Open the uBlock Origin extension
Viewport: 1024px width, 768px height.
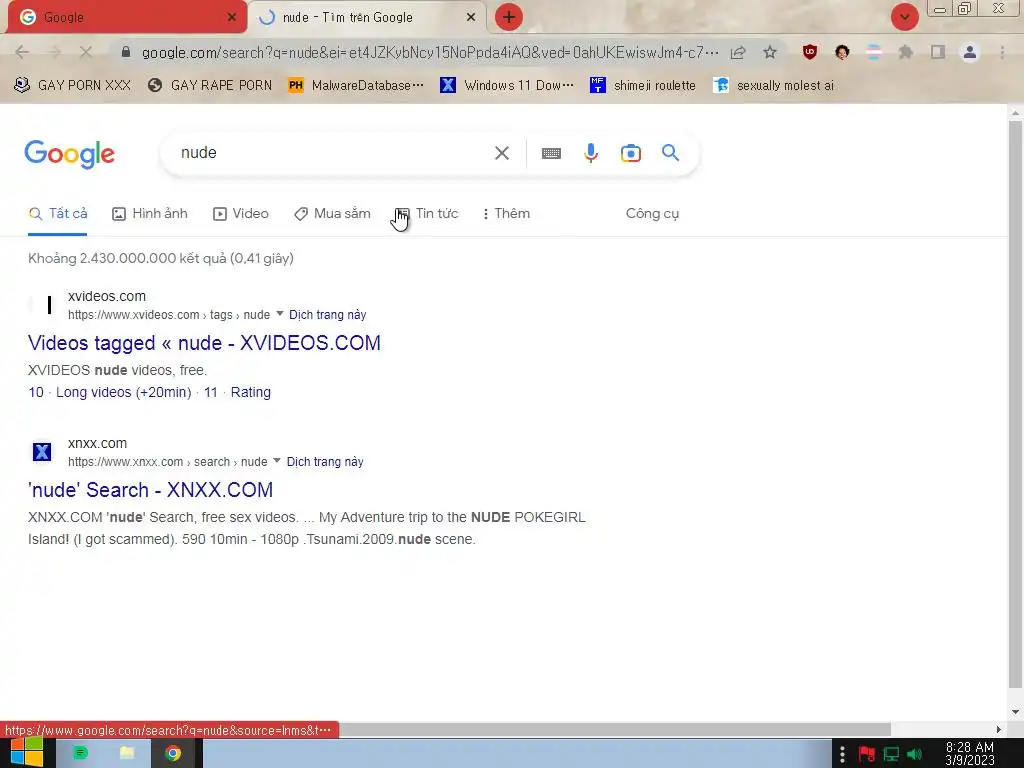(x=810, y=52)
